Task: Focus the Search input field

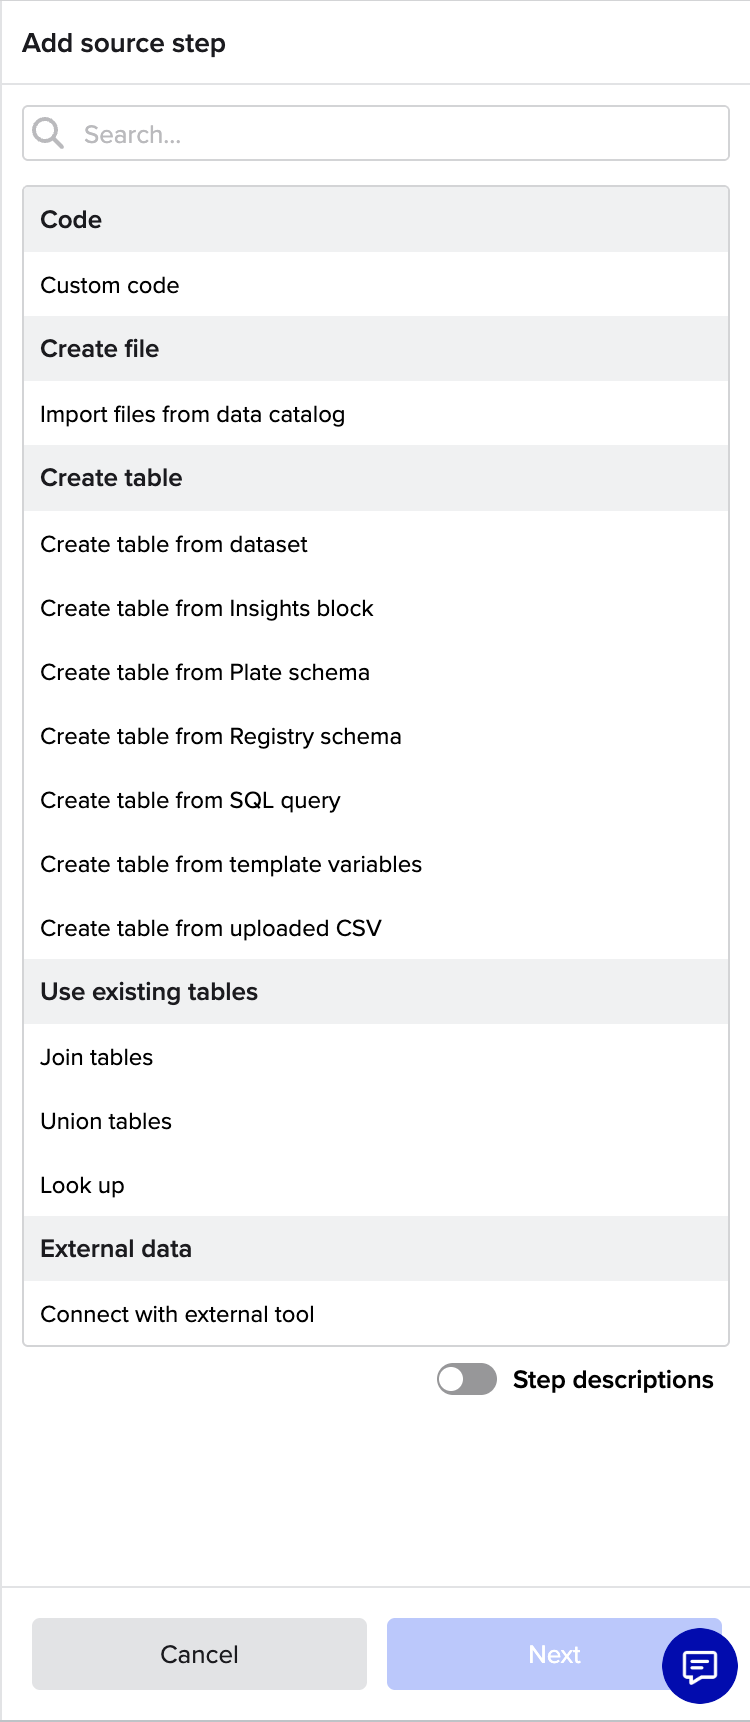Action: 376,133
